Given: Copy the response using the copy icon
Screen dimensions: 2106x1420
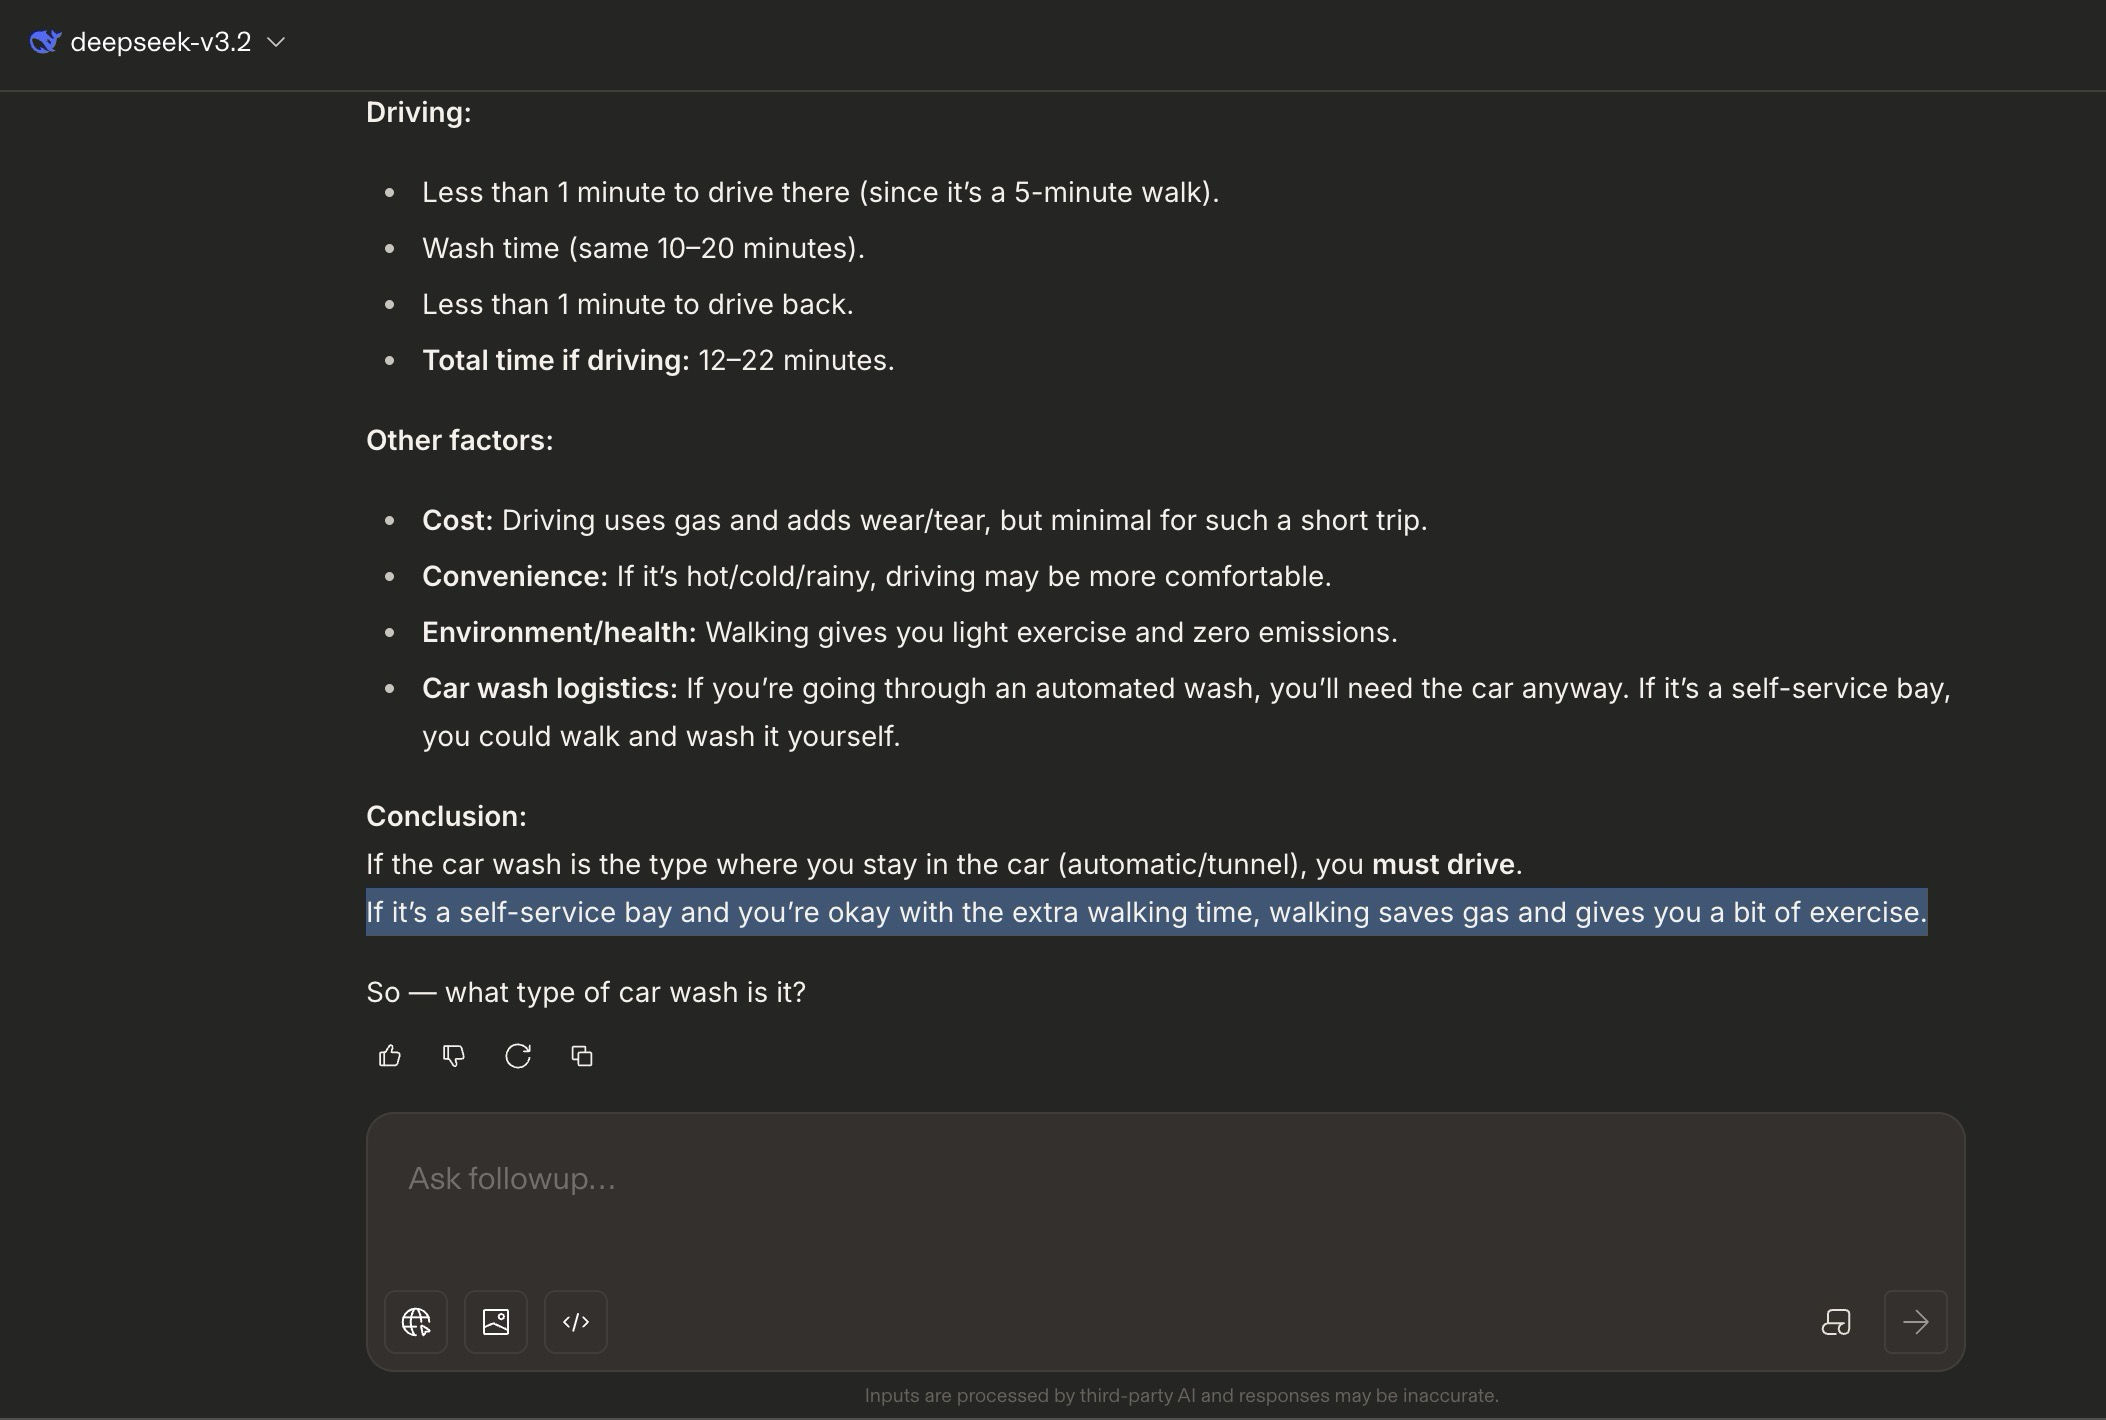Looking at the screenshot, I should pyautogui.click(x=582, y=1056).
